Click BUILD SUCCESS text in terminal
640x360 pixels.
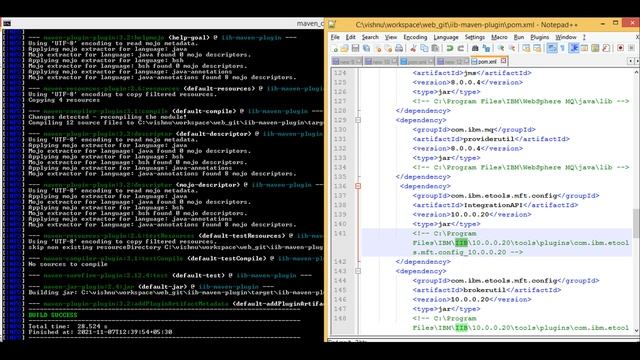[53, 315]
